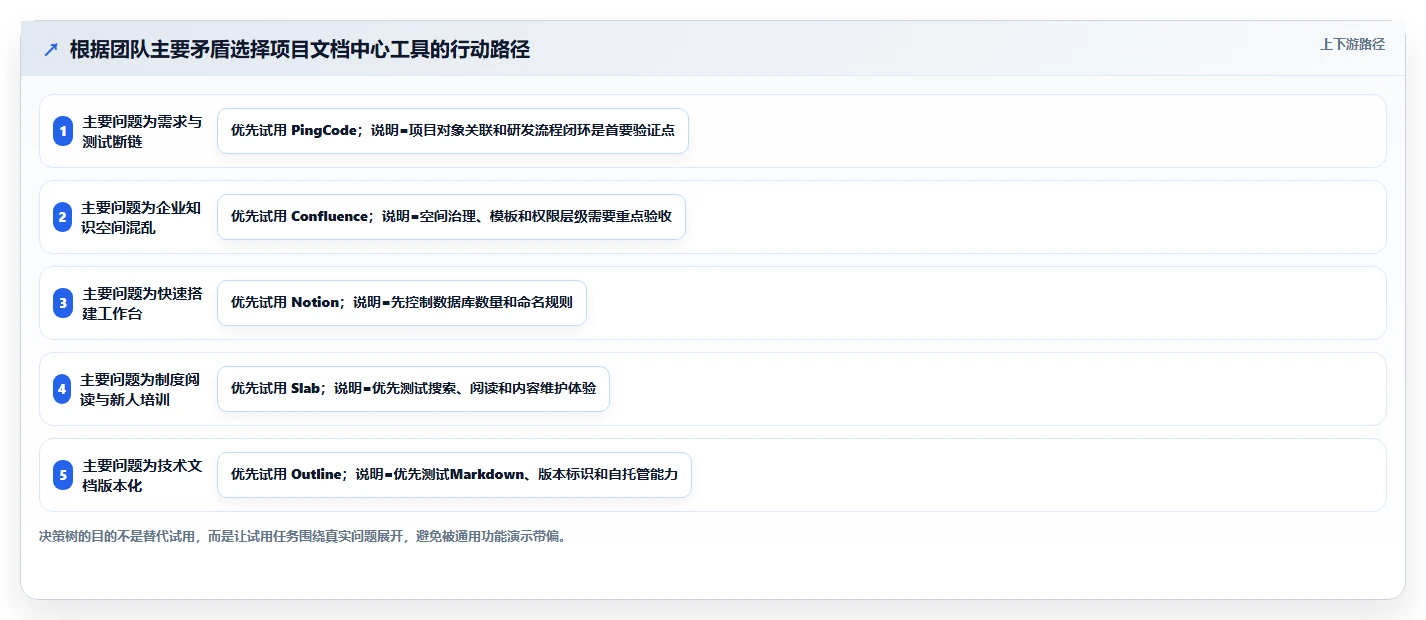Click the footnote starting 决策树的目的不是替代试用

[x=304, y=536]
